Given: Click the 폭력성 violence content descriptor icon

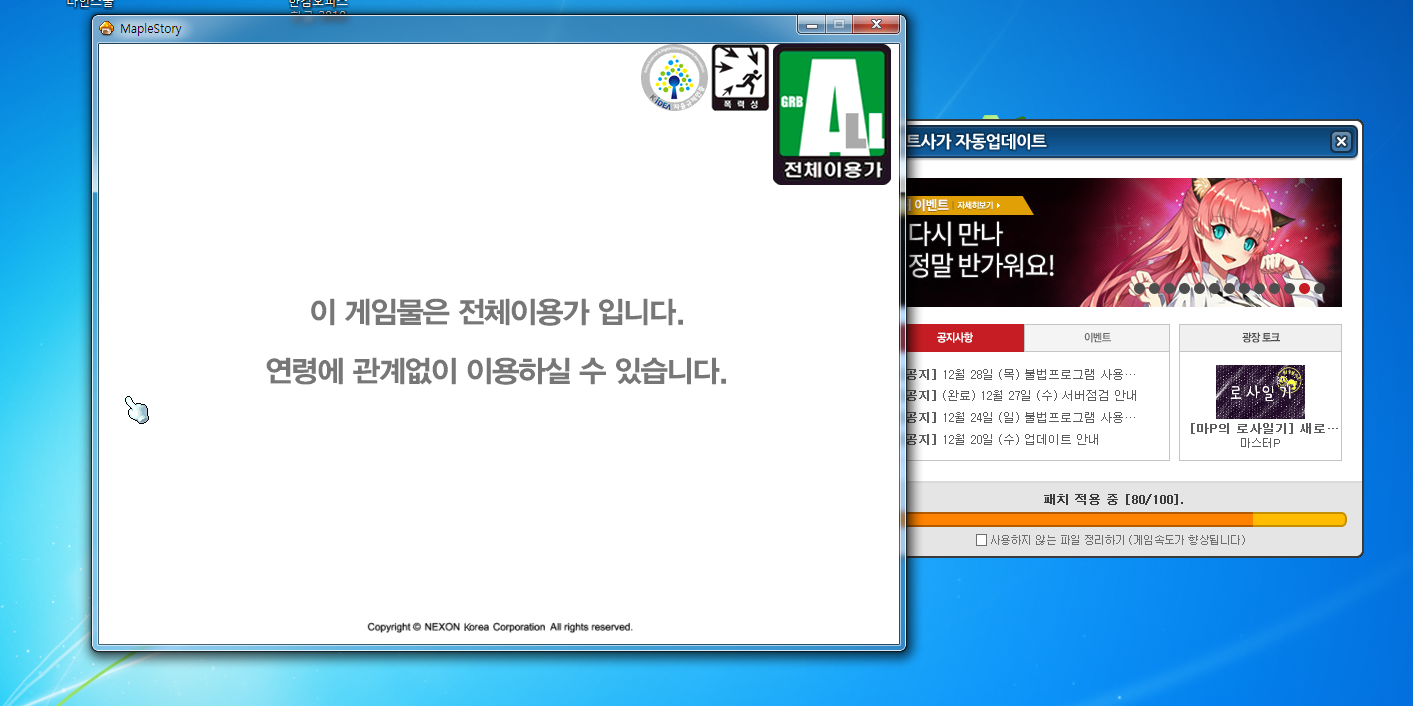Looking at the screenshot, I should pyautogui.click(x=740, y=77).
